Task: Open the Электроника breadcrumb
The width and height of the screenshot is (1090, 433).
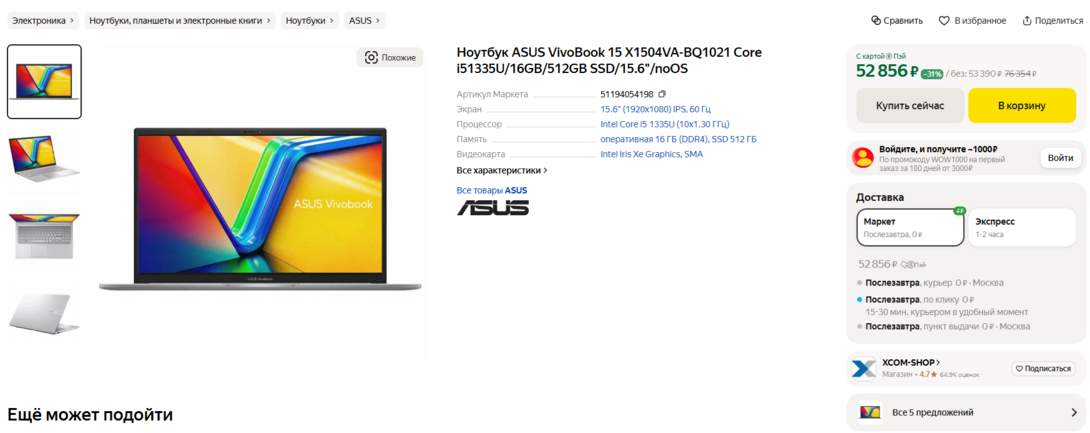Action: (x=43, y=21)
